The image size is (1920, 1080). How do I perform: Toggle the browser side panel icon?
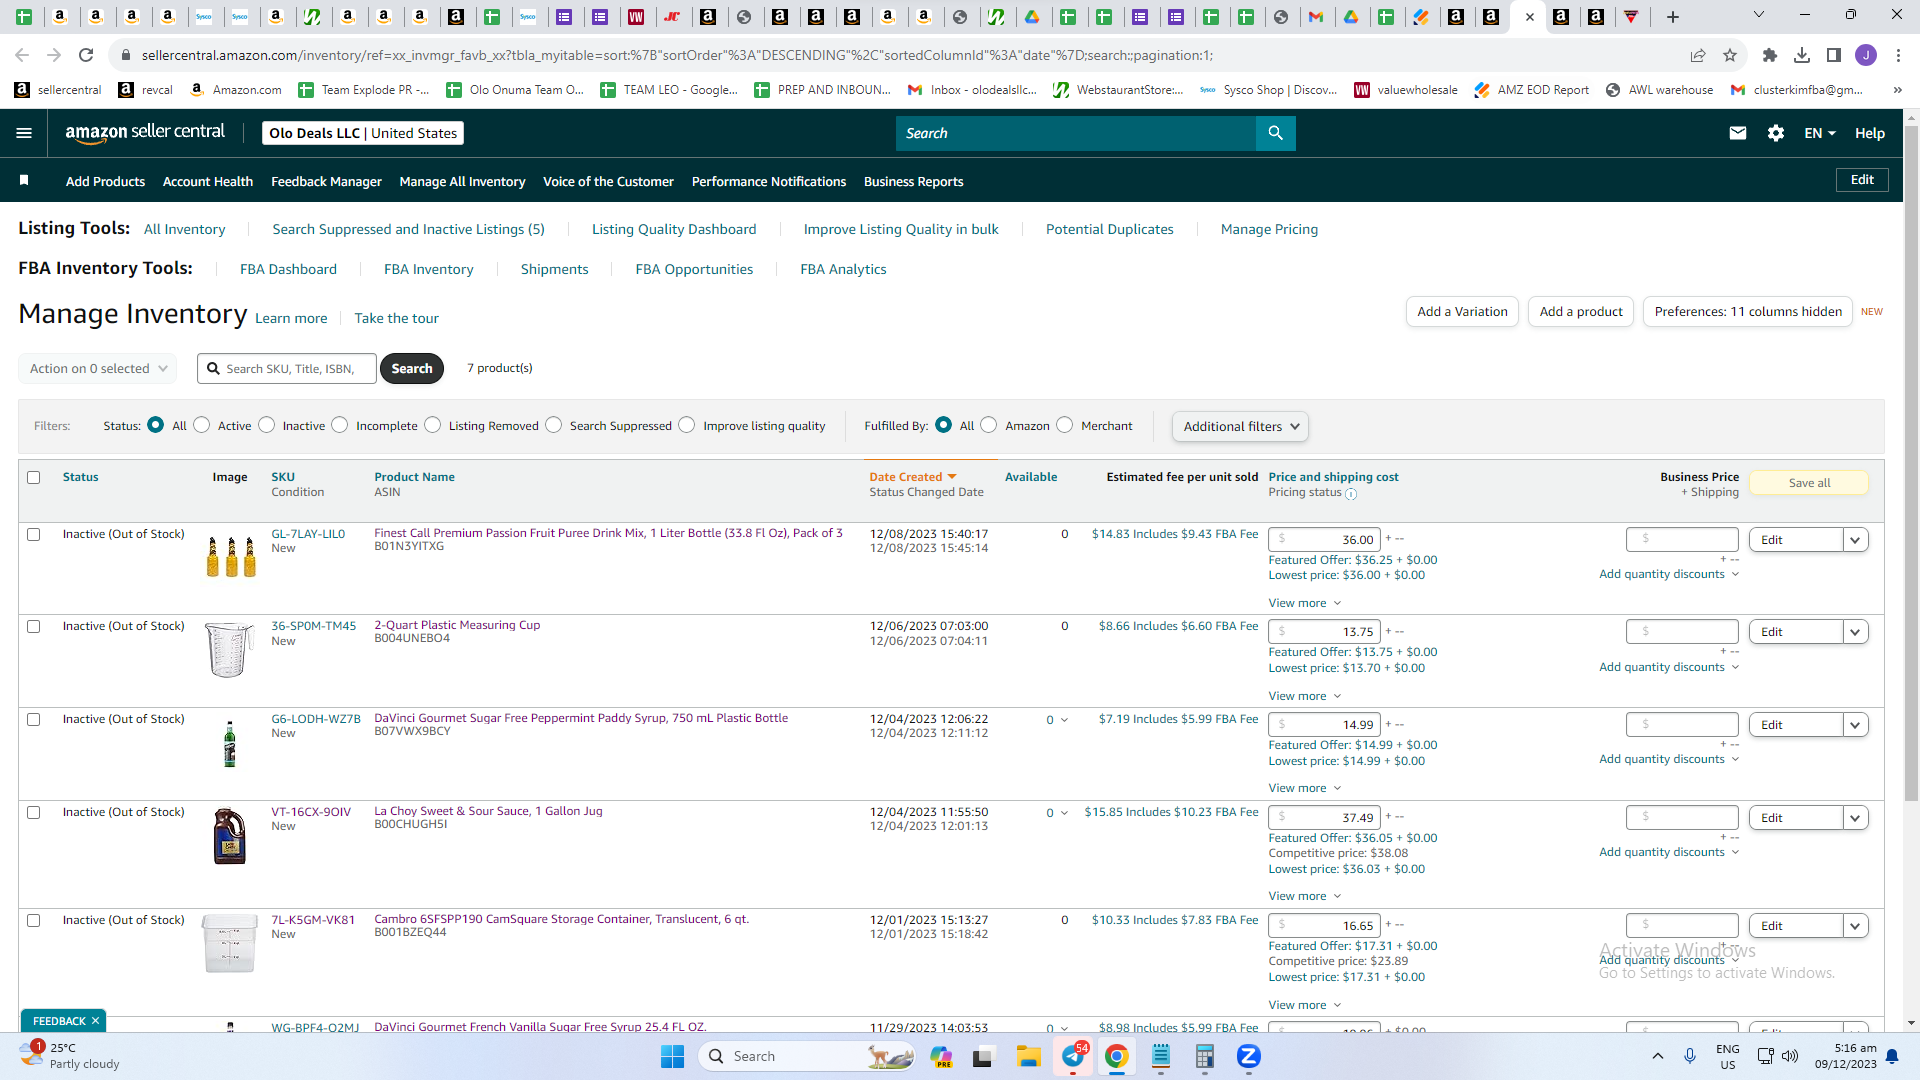(x=1834, y=55)
